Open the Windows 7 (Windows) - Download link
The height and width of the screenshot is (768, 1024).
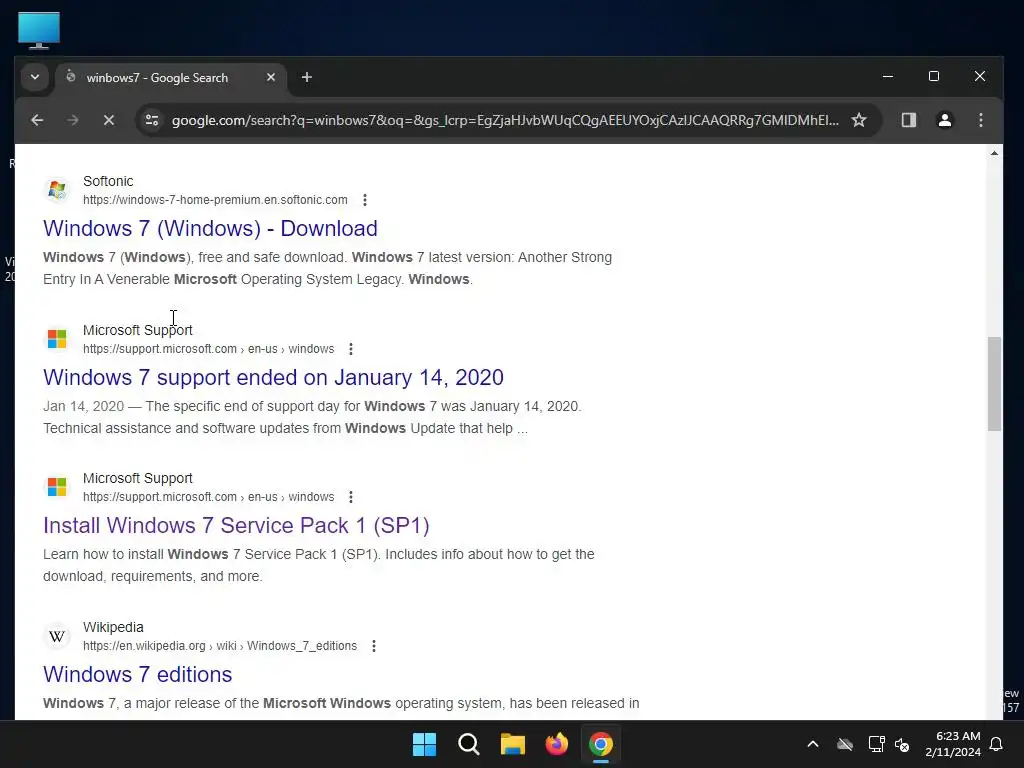tap(210, 229)
